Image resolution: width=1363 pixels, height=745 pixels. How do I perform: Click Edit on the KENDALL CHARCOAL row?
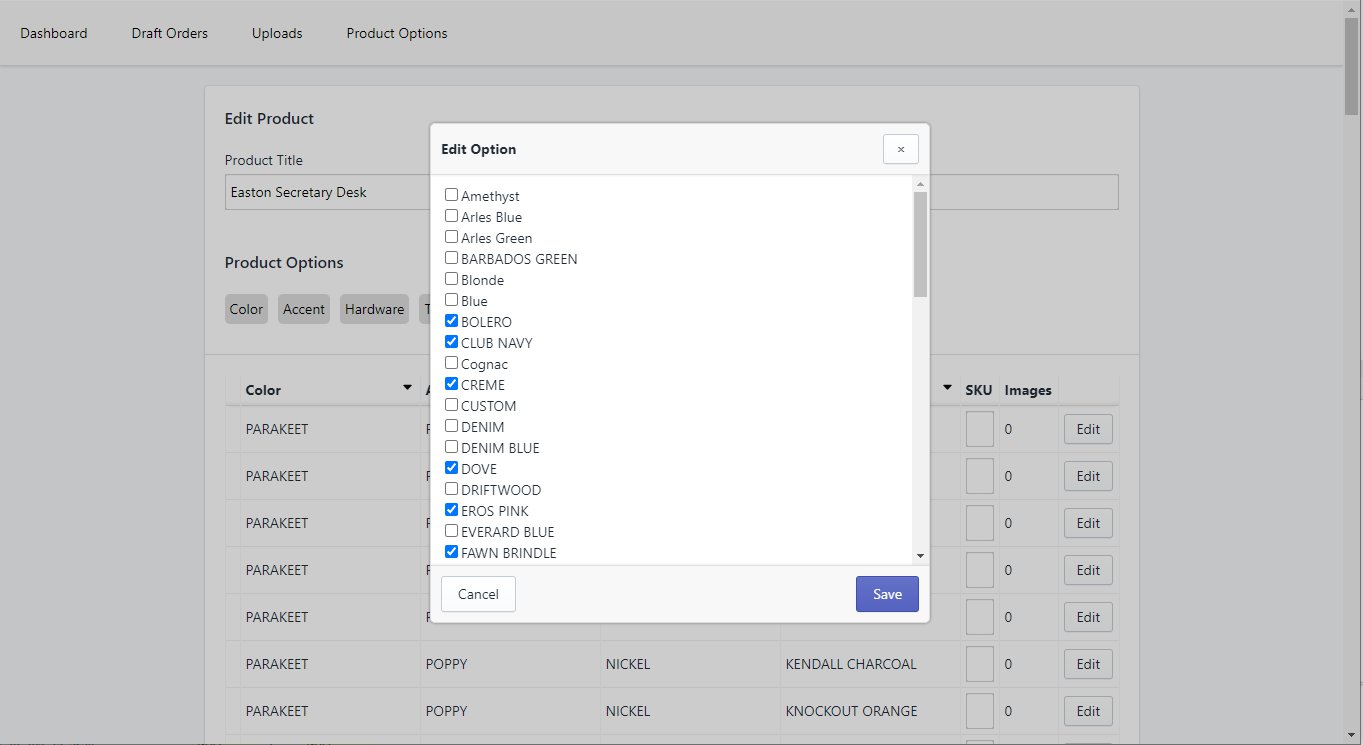[1088, 664]
